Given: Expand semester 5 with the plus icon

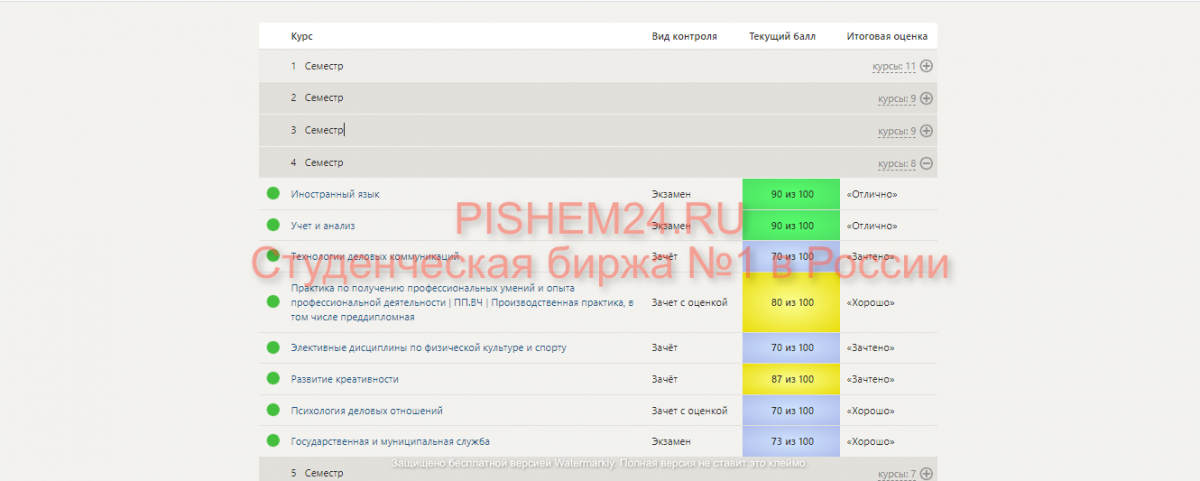Looking at the screenshot, I should tap(926, 473).
